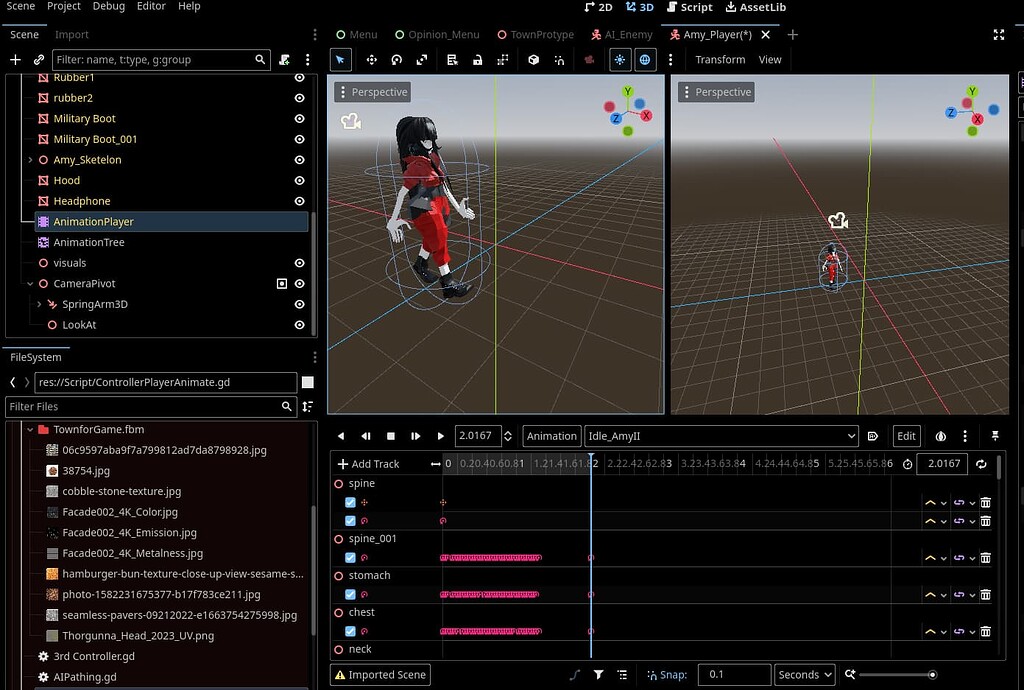Add a new node with plus icon
Viewport: 1024px width, 690px height.
pos(15,59)
